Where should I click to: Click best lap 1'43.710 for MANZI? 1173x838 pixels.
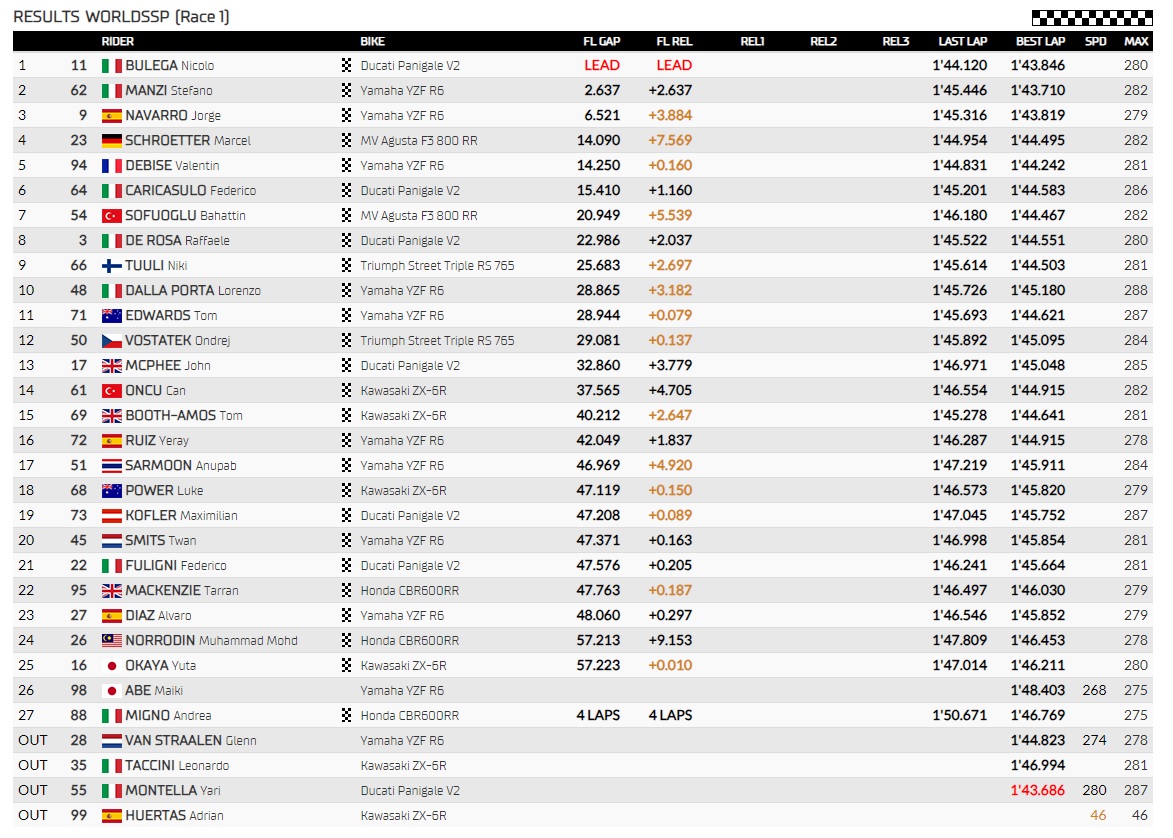coord(1038,91)
